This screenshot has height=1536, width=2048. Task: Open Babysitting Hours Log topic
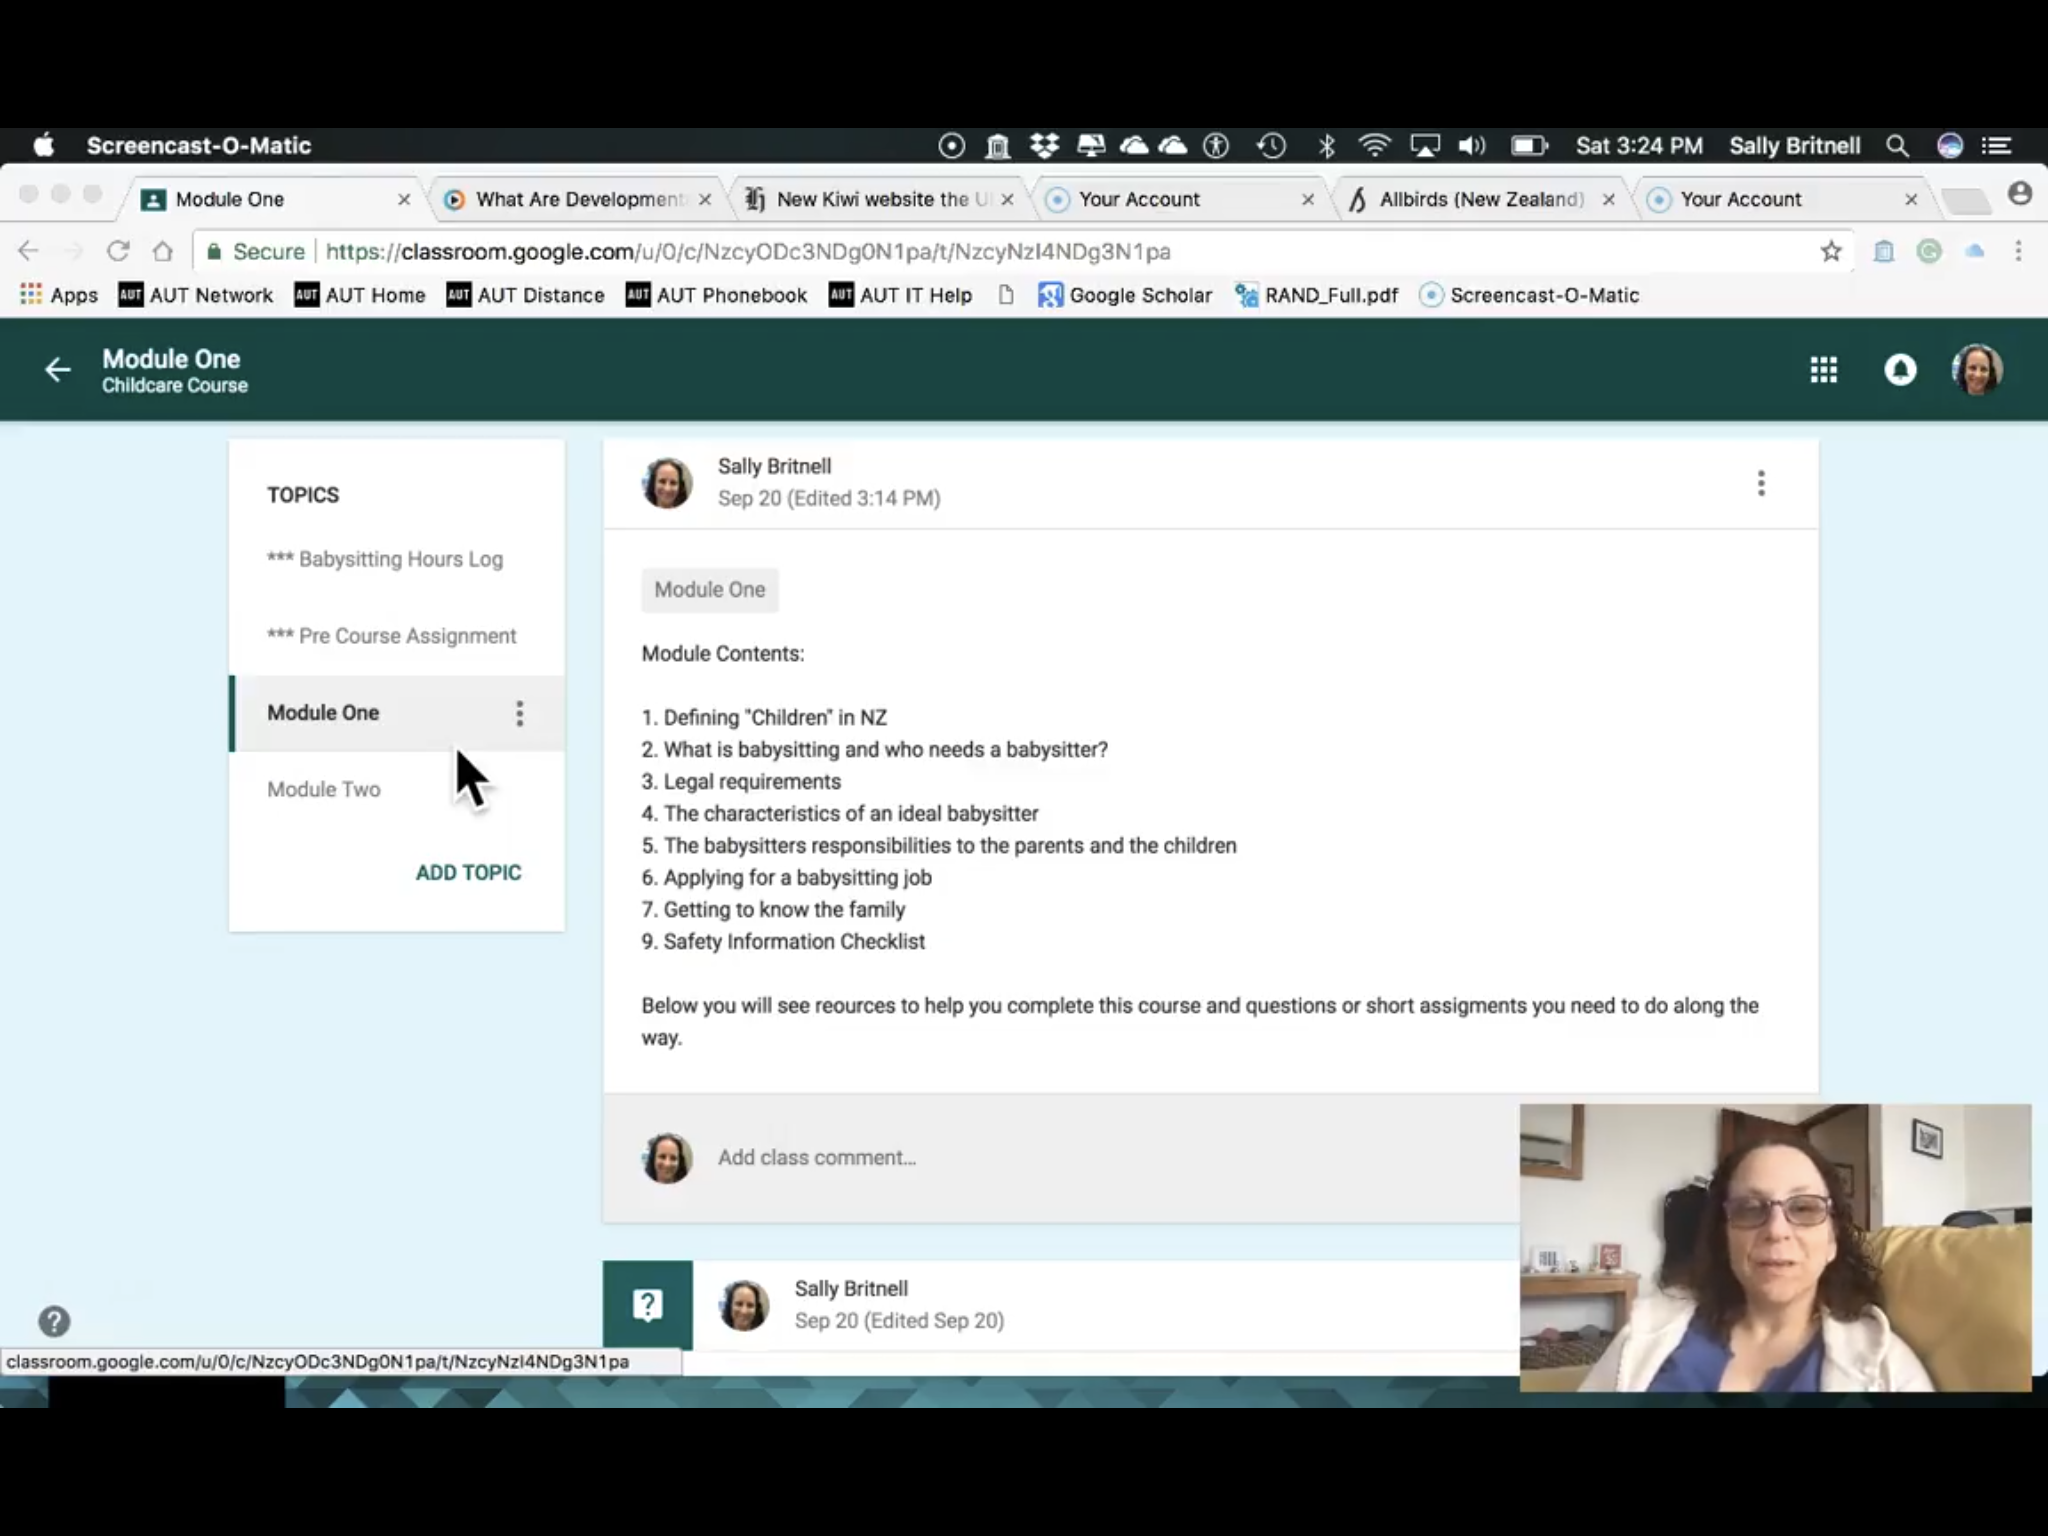[x=385, y=559]
